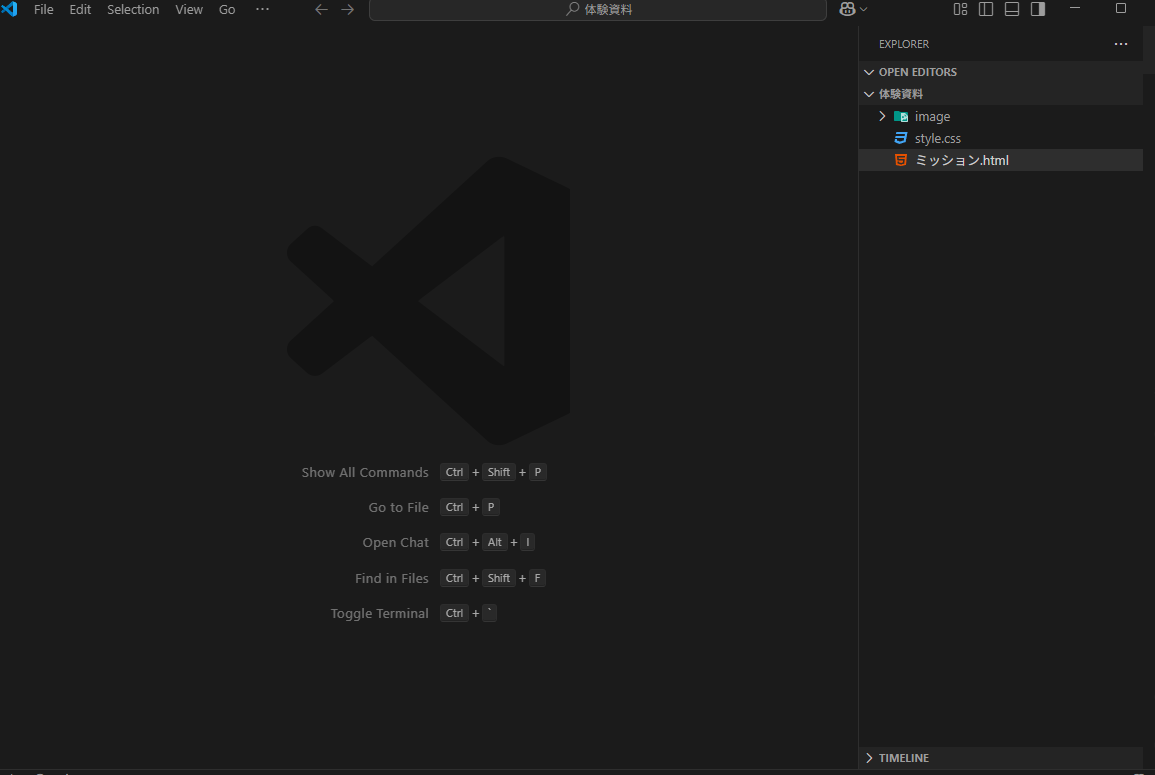The width and height of the screenshot is (1155, 775).
Task: Open Explorer's Views and More Actions ellipsis
Action: [1121, 44]
